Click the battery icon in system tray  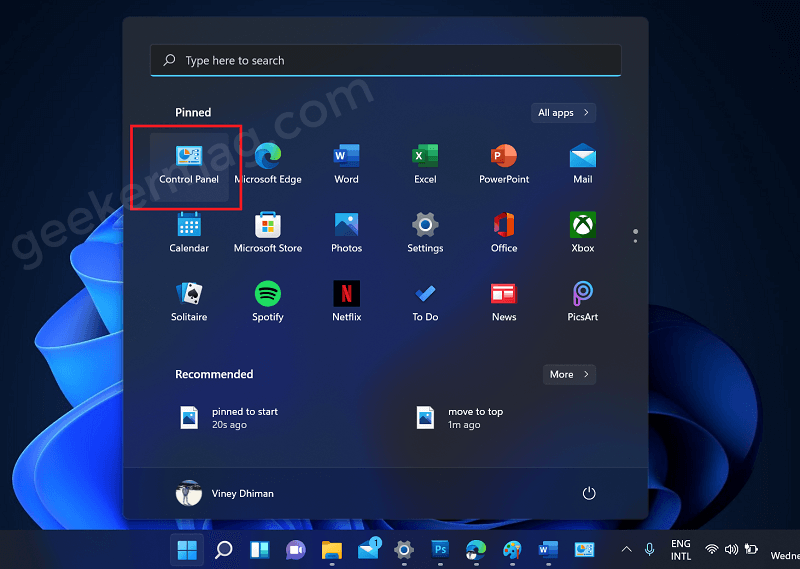751,550
